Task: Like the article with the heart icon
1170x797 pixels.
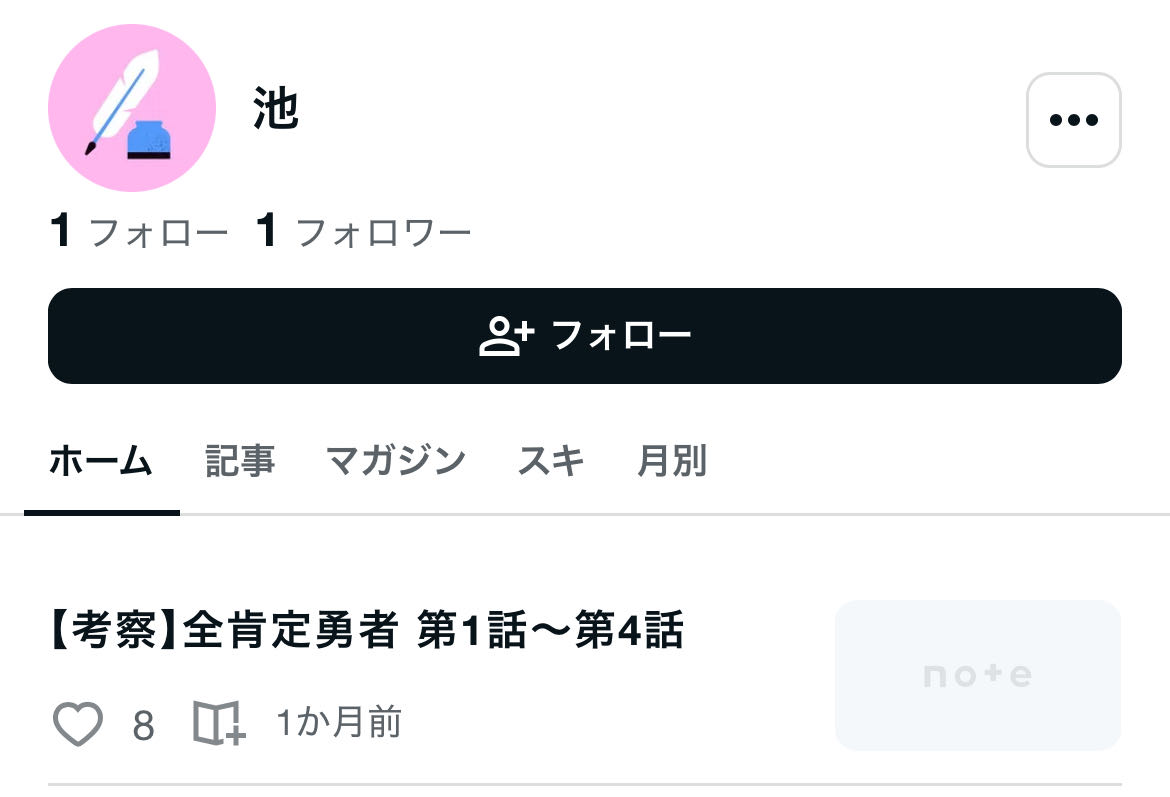Action: pyautogui.click(x=78, y=724)
